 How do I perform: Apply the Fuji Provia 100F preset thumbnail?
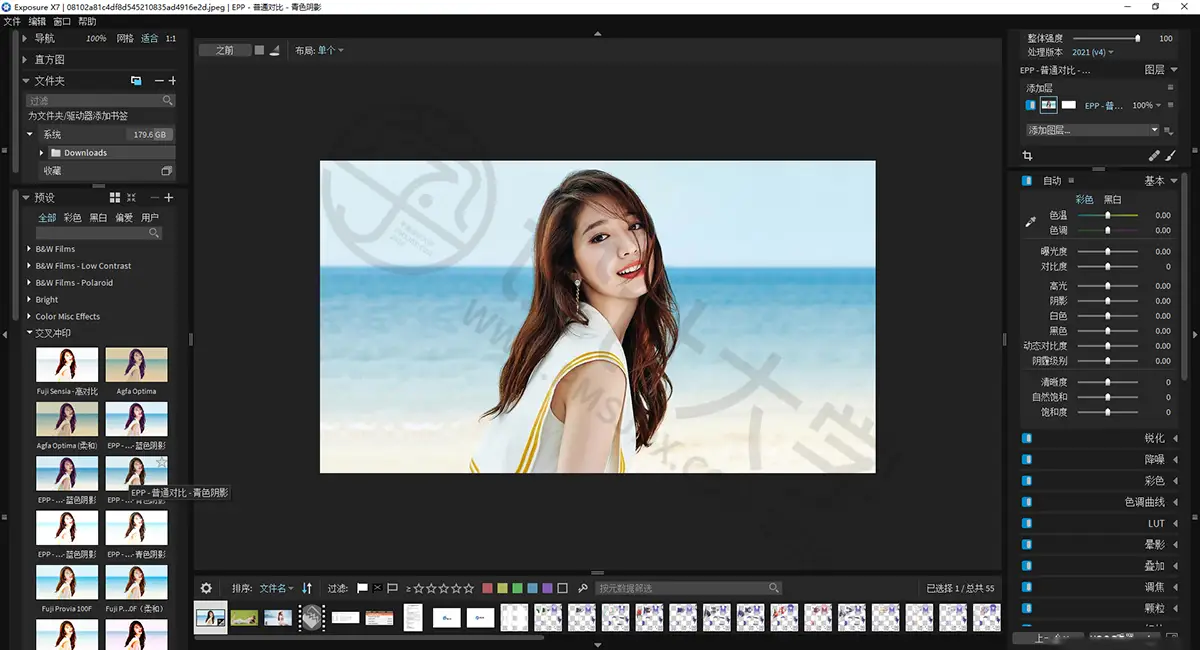(x=67, y=583)
